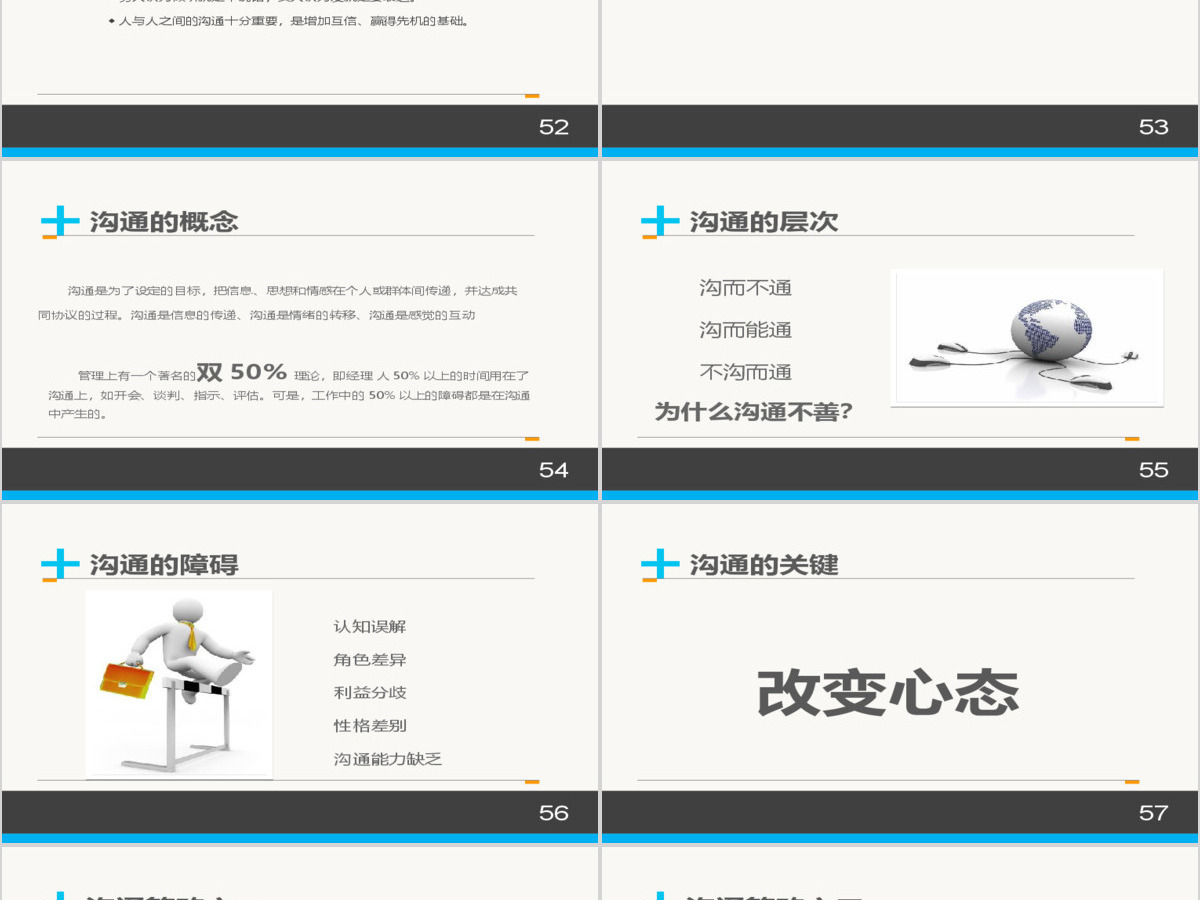The image size is (1200, 900).
Task: Click the hurdle-jumping figure image
Action: click(x=178, y=684)
